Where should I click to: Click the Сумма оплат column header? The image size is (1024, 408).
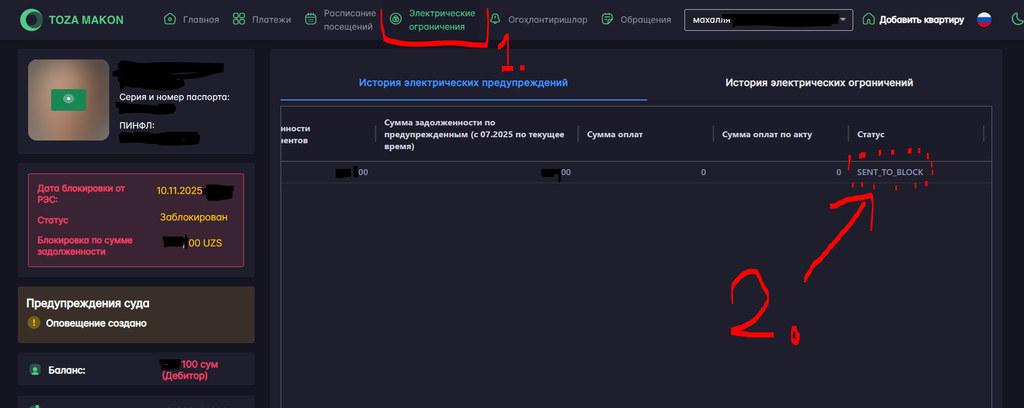pyautogui.click(x=615, y=134)
